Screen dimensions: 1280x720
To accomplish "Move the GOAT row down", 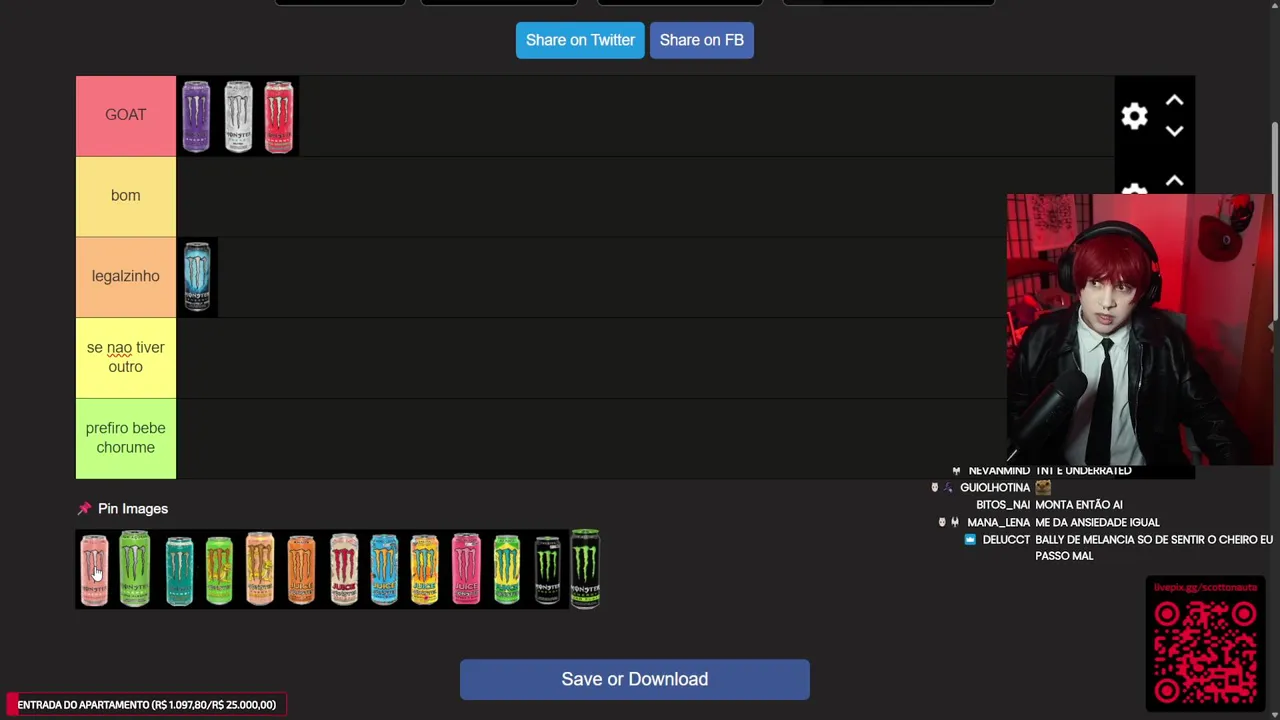I will point(1174,131).
